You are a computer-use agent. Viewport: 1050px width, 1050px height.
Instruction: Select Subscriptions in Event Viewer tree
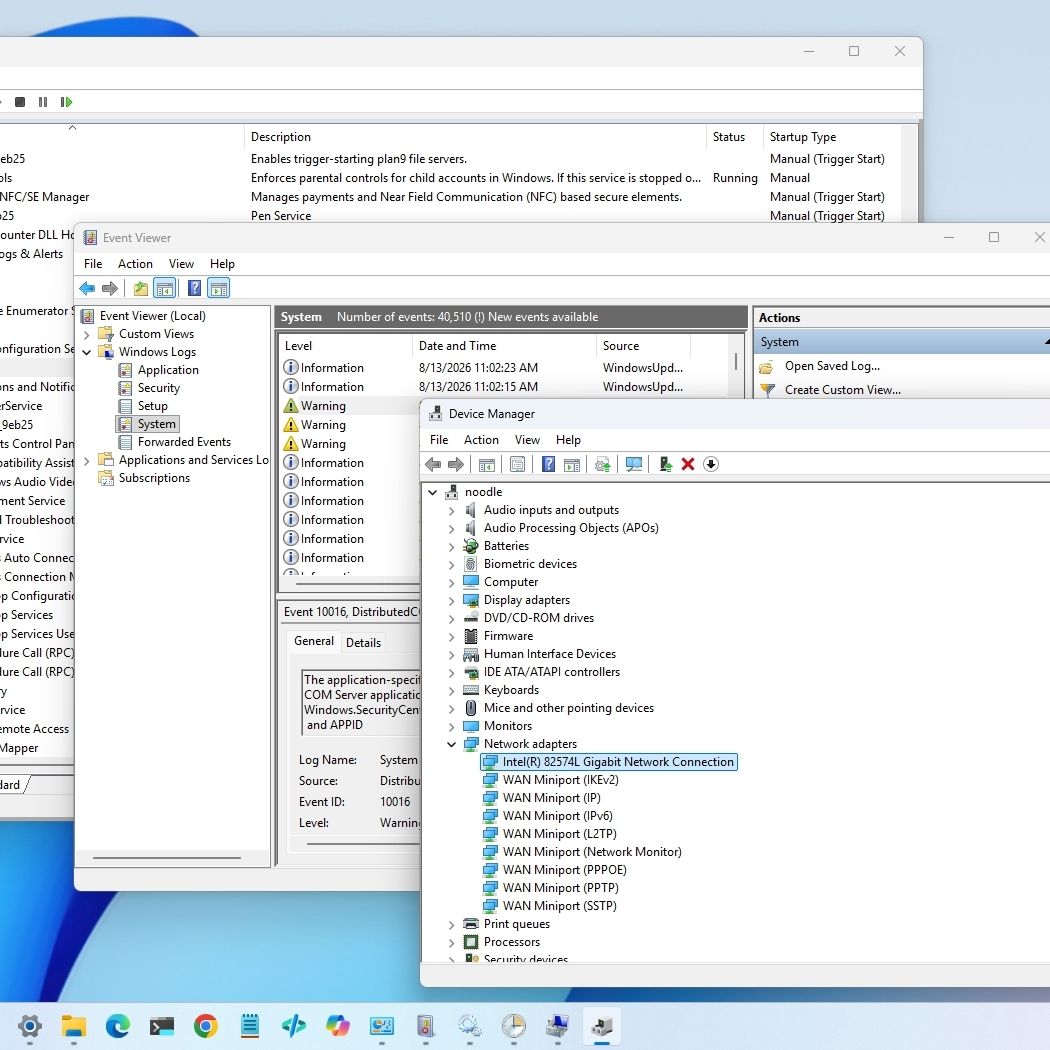[154, 478]
